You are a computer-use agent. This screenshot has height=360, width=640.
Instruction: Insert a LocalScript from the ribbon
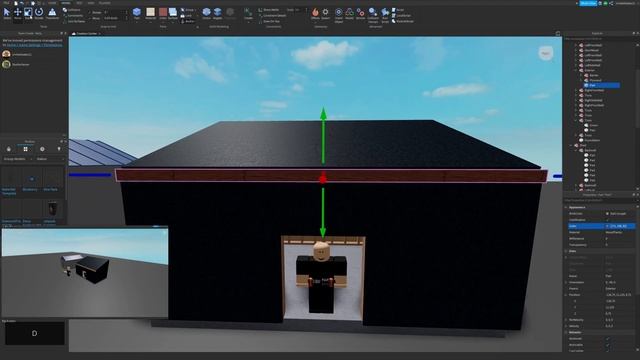point(402,16)
